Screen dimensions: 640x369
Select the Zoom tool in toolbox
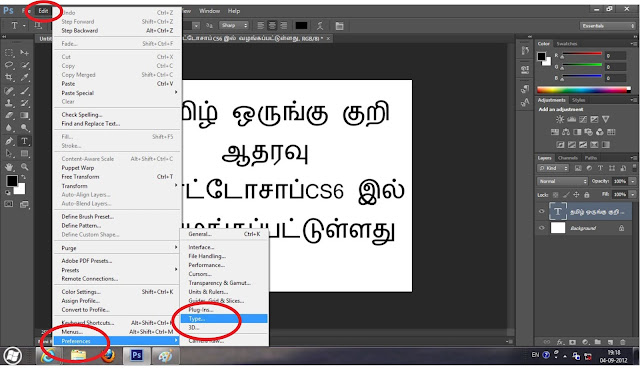(25, 167)
